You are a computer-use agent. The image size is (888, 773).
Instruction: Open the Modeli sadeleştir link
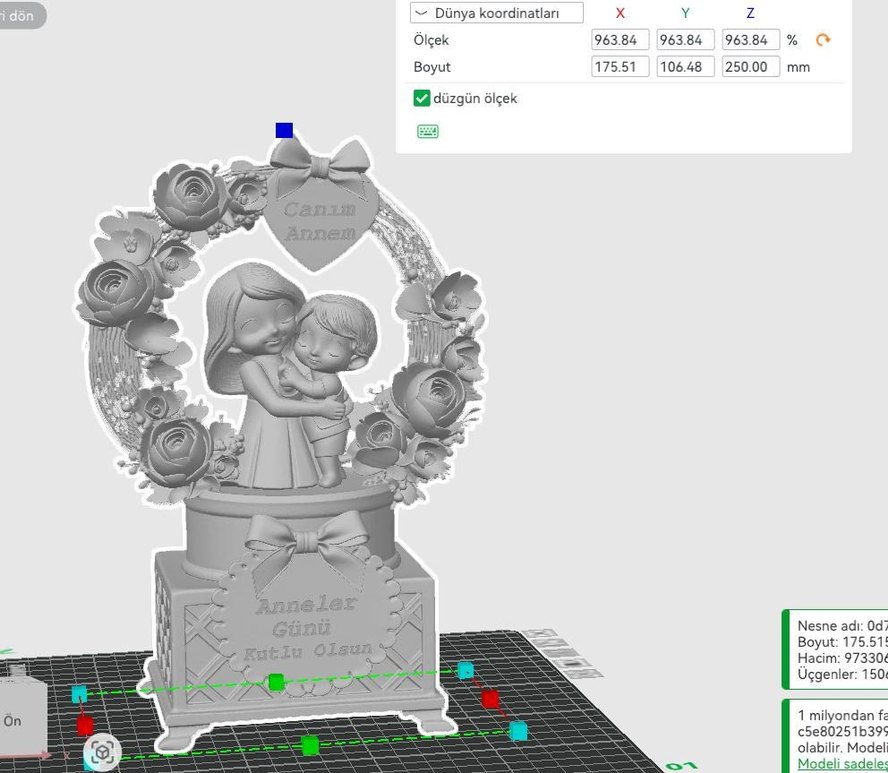pyautogui.click(x=842, y=764)
